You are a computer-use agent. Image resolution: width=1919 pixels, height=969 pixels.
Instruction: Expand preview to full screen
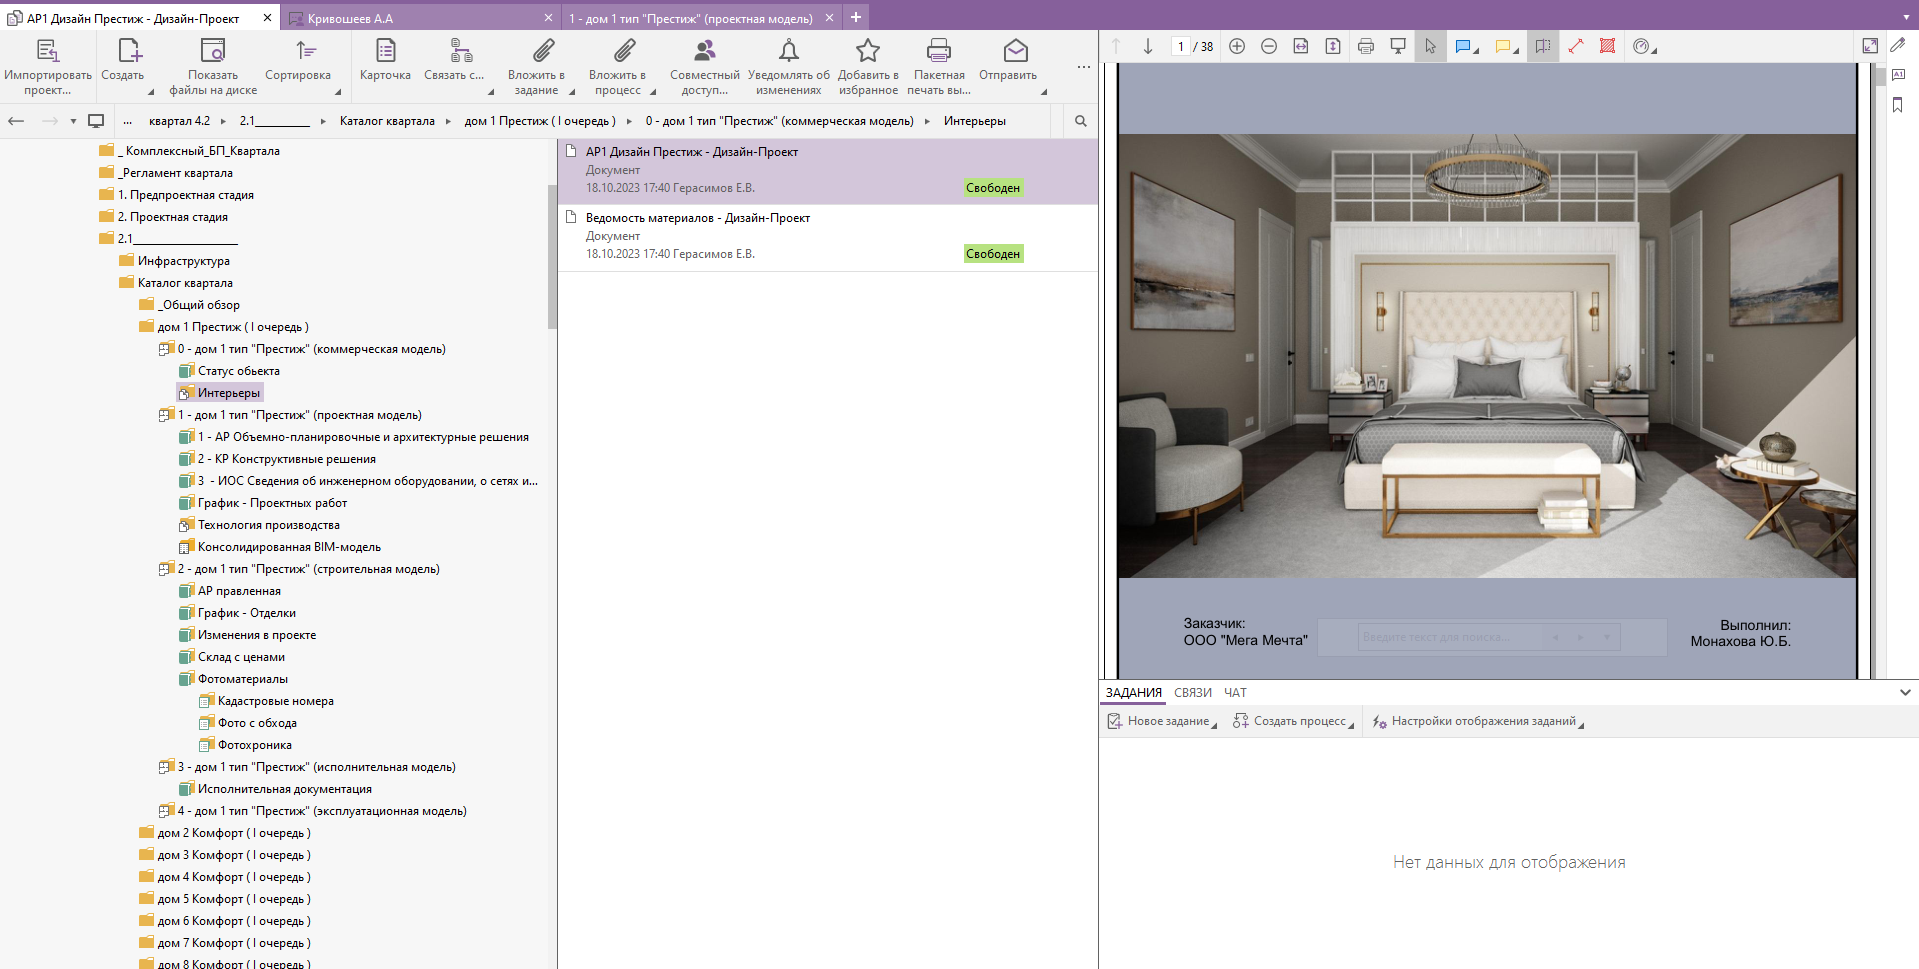1870,46
